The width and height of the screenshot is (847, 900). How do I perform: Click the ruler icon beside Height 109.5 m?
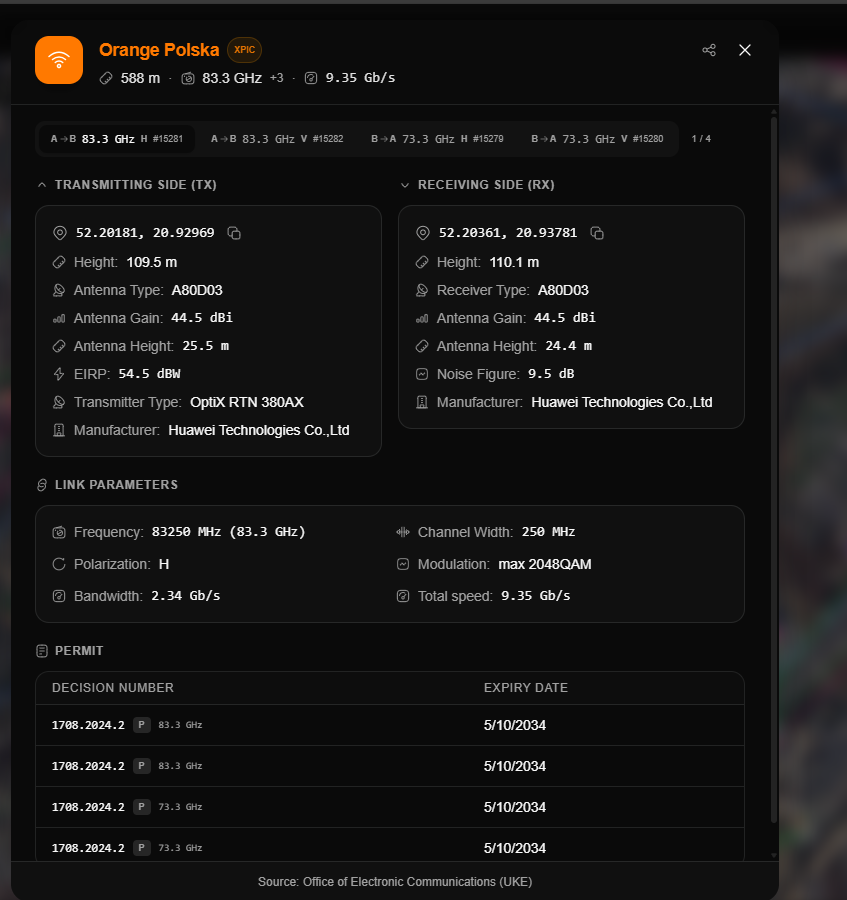click(x=59, y=262)
